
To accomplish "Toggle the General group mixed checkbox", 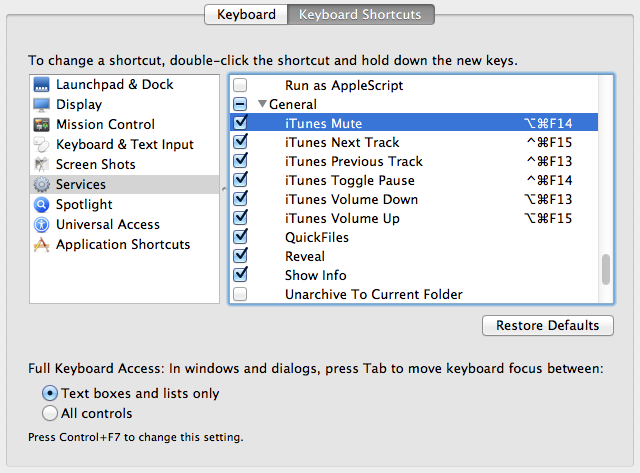I will 240,104.
